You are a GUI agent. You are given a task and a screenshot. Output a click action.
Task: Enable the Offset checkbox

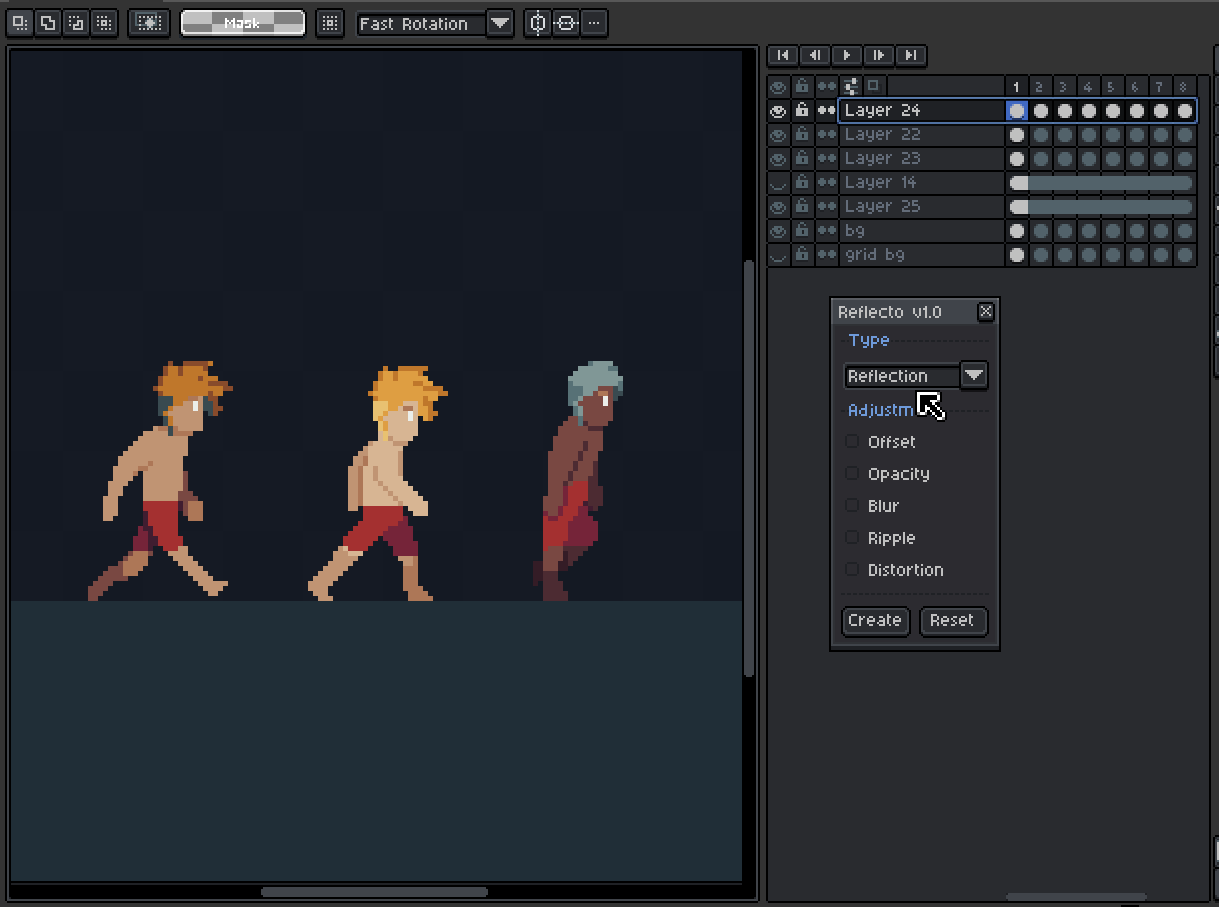pyautogui.click(x=852, y=442)
